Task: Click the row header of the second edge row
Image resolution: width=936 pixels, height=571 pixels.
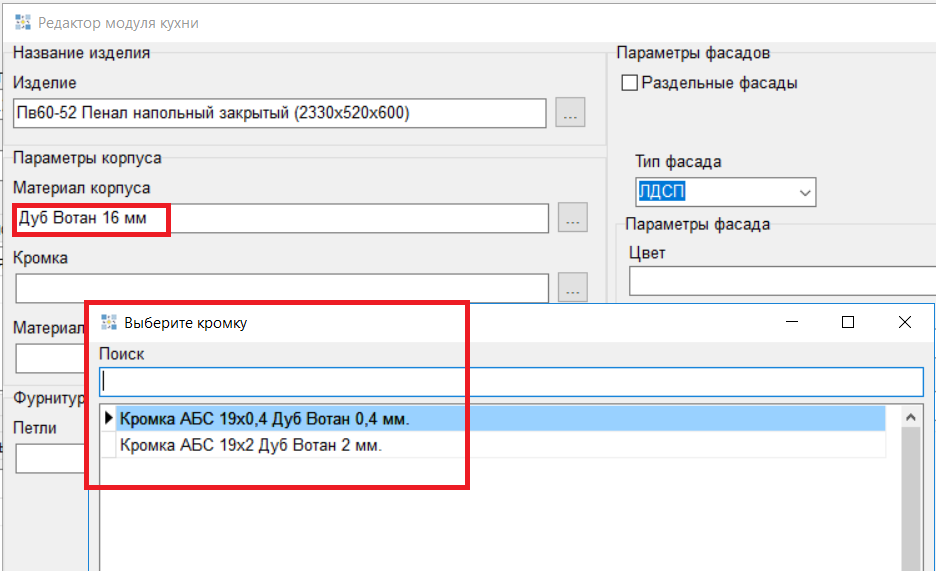Action: (x=109, y=446)
